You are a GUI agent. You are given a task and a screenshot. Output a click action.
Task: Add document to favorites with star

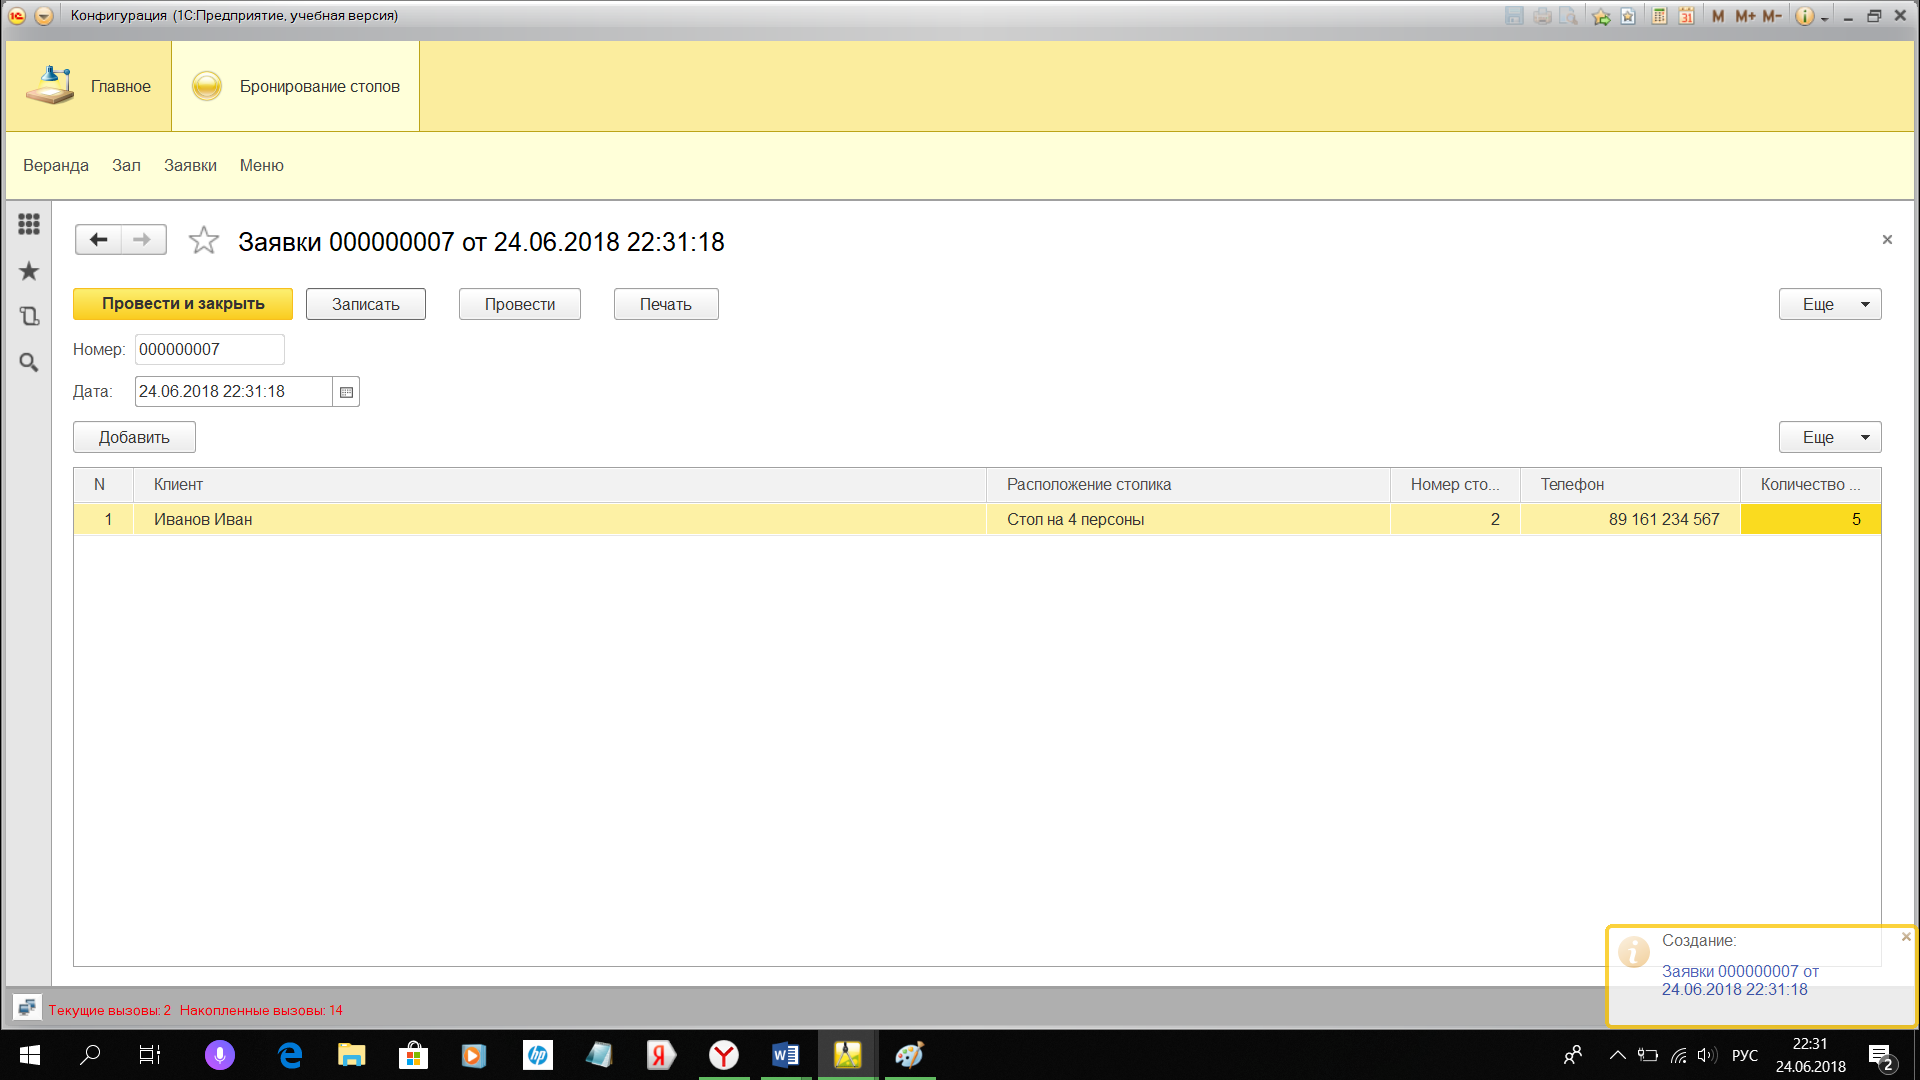[x=204, y=240]
